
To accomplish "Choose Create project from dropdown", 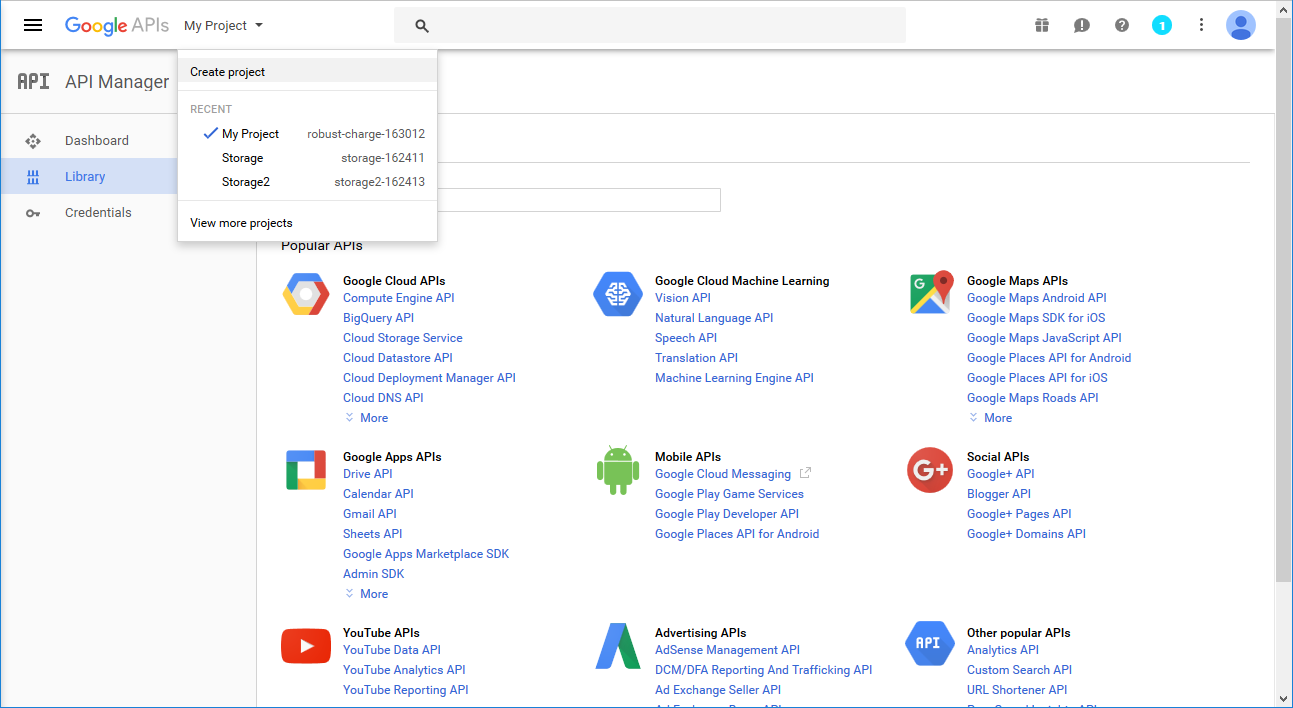I will coord(228,72).
